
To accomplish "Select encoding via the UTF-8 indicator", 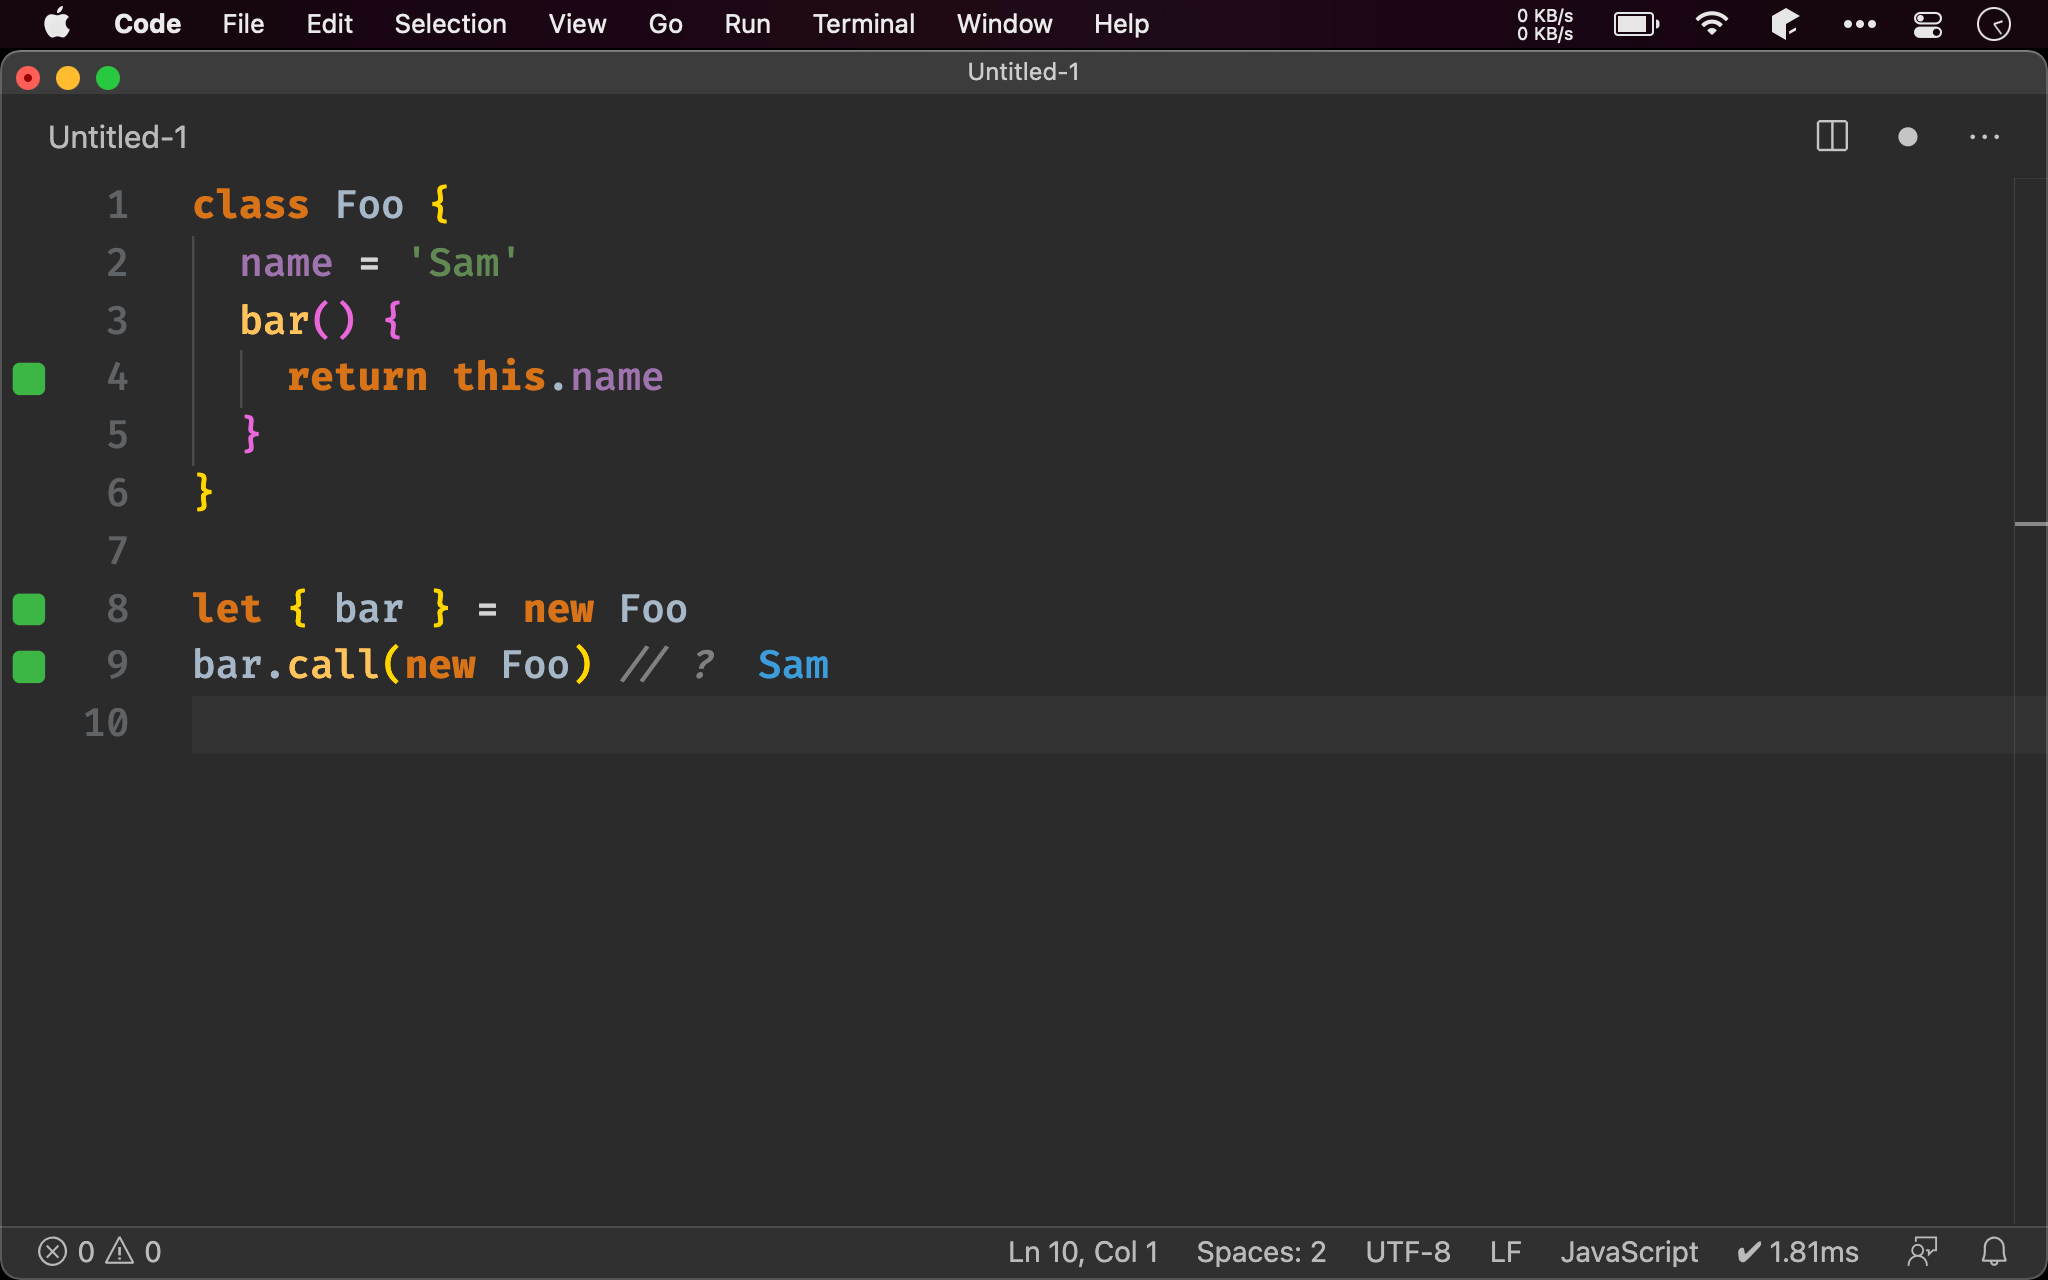I will click(x=1407, y=1251).
